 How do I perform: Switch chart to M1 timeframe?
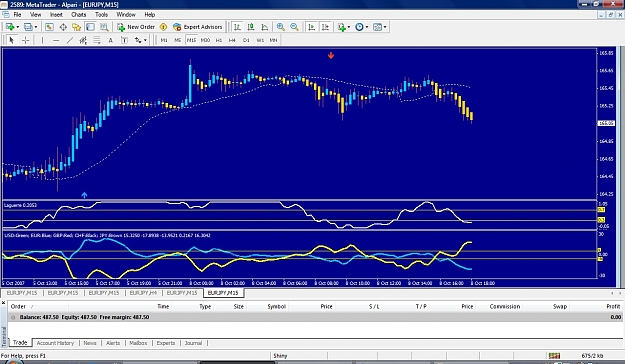click(x=164, y=40)
